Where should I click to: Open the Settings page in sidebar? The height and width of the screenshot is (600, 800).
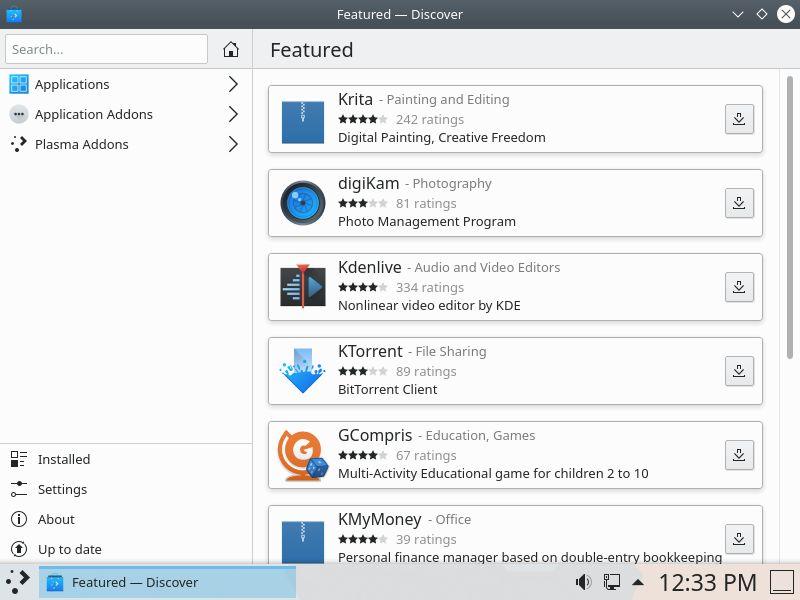click(62, 489)
